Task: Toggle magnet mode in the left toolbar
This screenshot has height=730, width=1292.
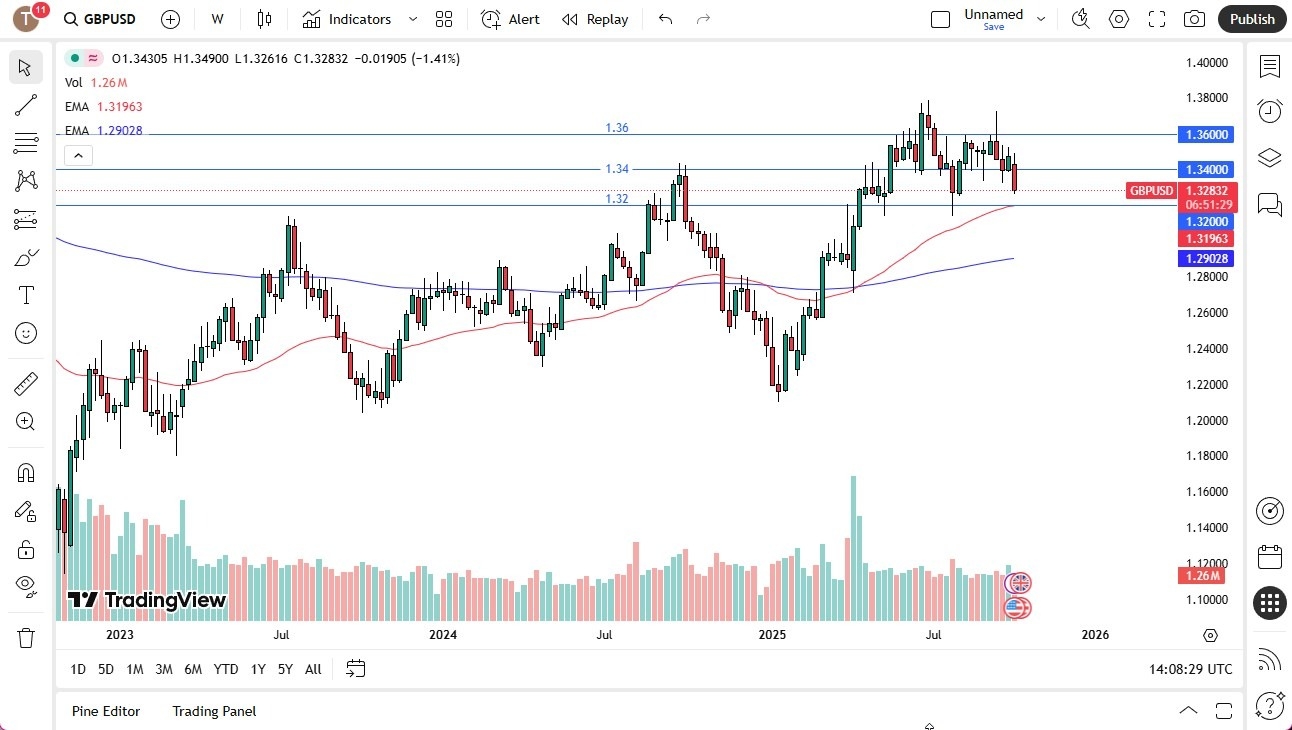Action: [x=26, y=472]
